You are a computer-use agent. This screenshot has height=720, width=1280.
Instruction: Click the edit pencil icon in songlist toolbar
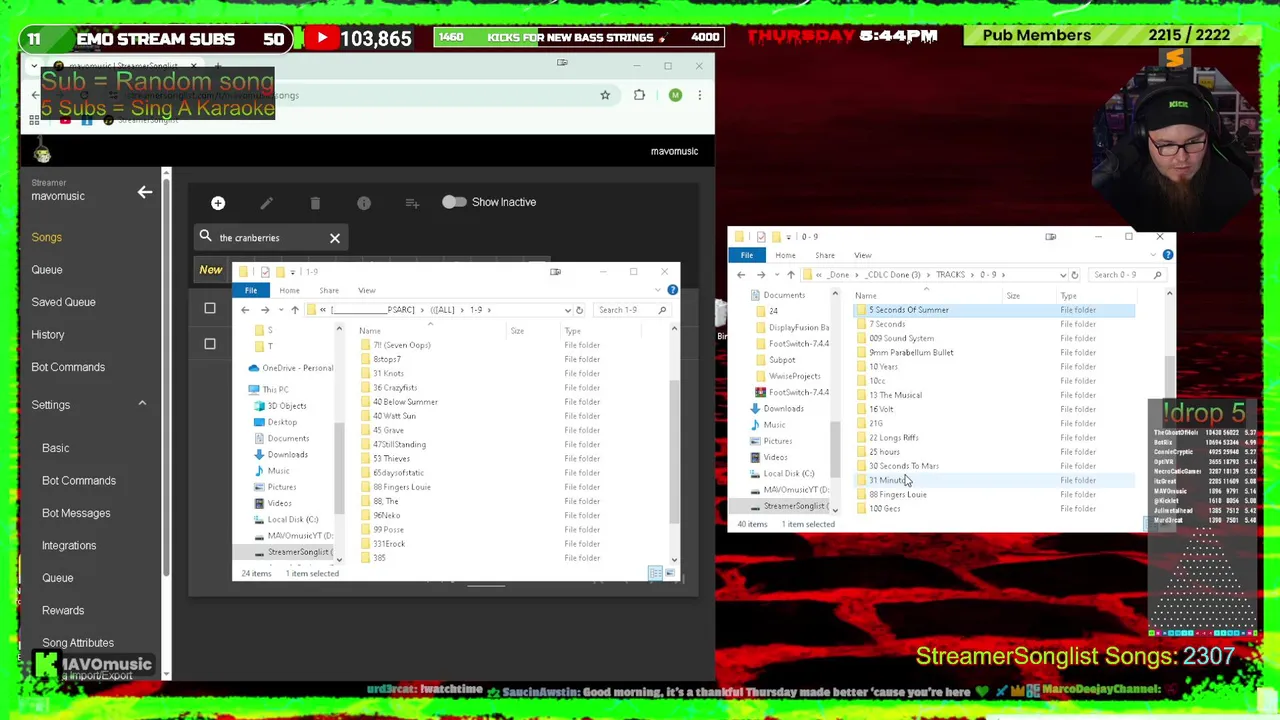(266, 203)
